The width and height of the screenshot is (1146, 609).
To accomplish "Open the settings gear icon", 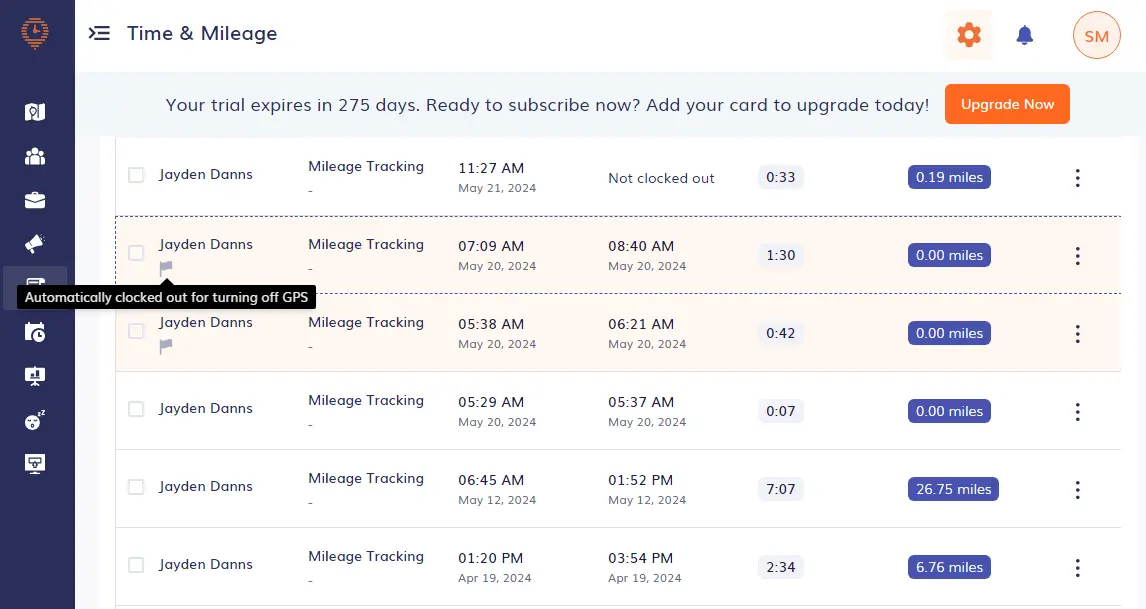I will point(968,35).
